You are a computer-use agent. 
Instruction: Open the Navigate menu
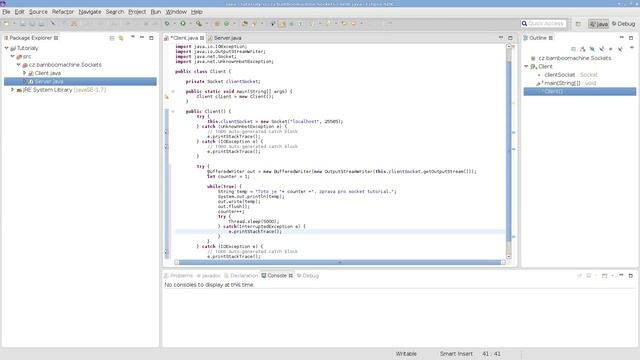point(90,12)
